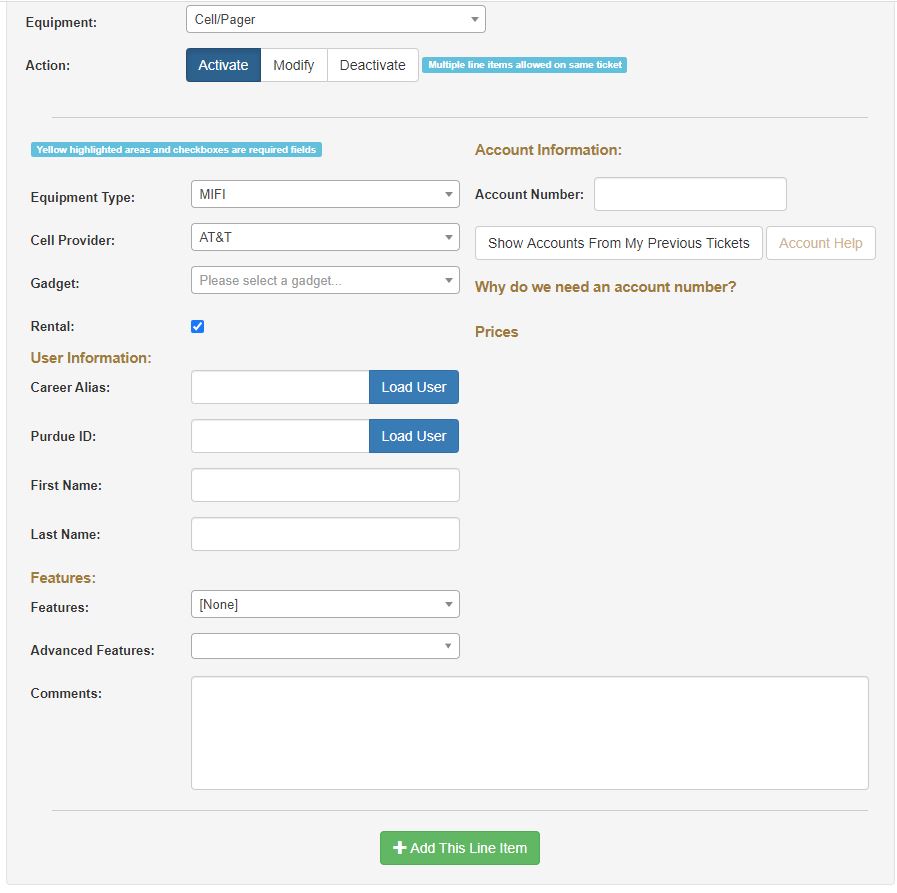
Task: Open the Advanced Features dropdown
Action: 325,646
